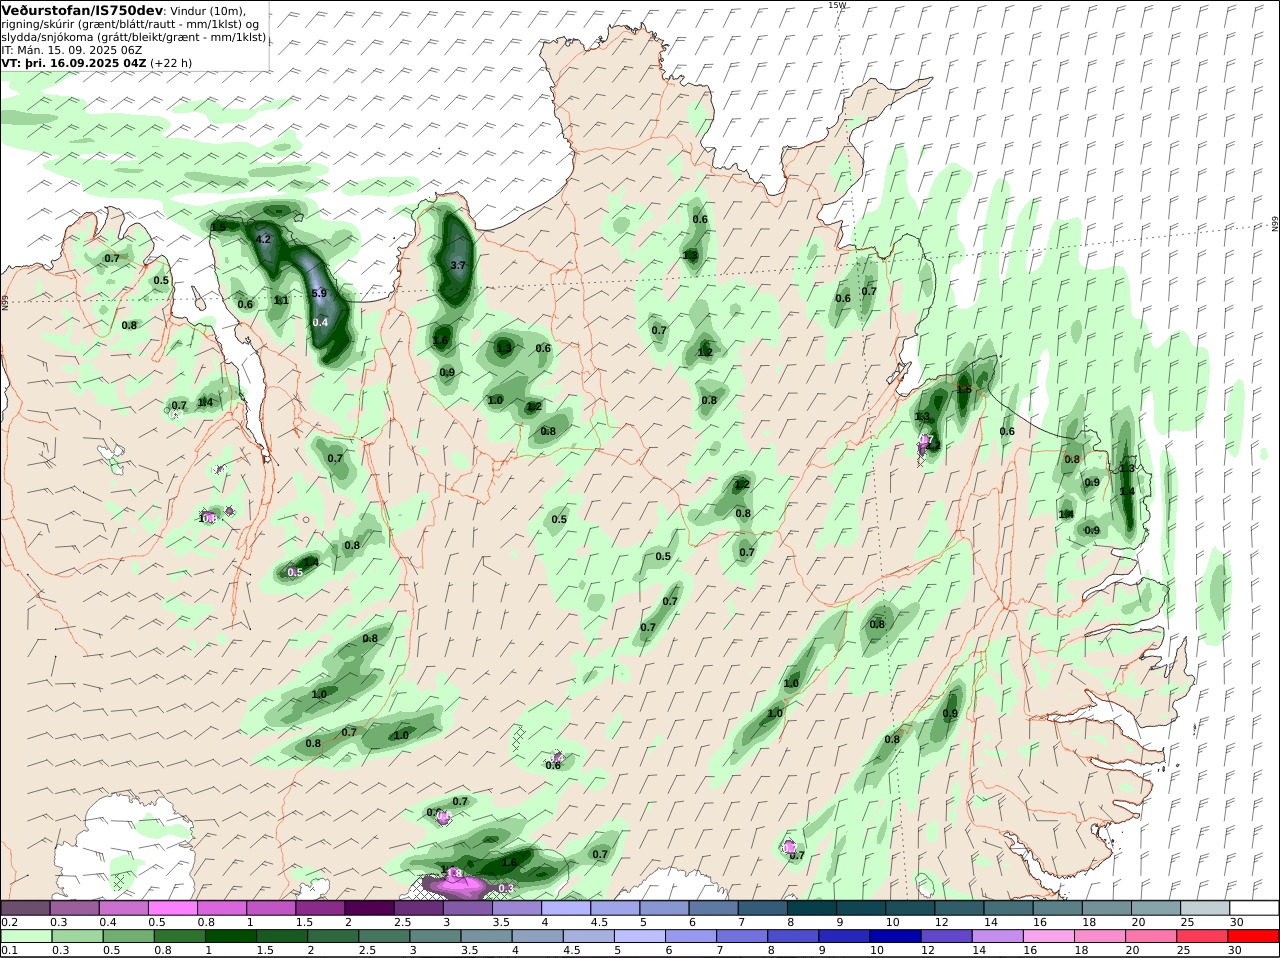Image resolution: width=1280 pixels, height=958 pixels.
Task: Click the violet rain swatch labeled 12
Action: pyautogui.click(x=947, y=937)
